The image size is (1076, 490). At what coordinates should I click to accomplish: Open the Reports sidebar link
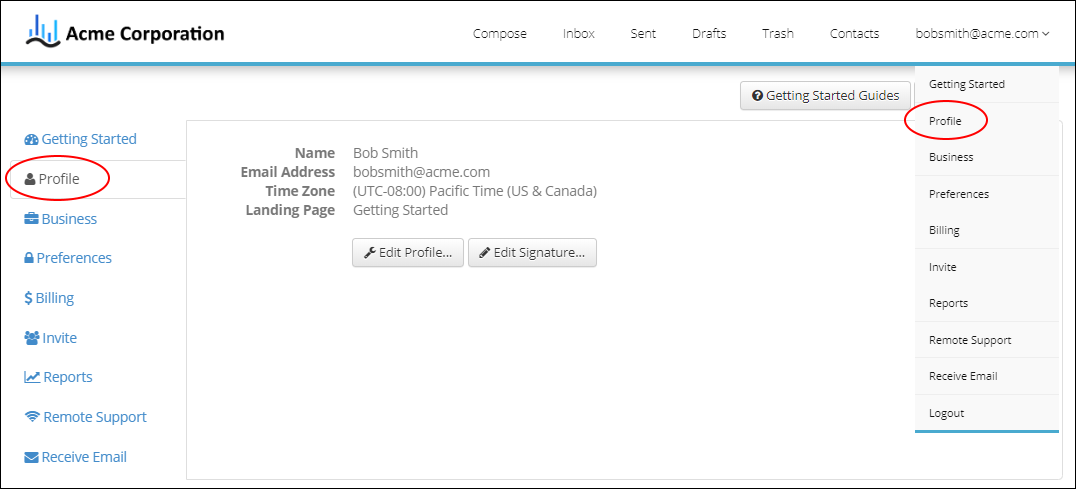point(58,377)
